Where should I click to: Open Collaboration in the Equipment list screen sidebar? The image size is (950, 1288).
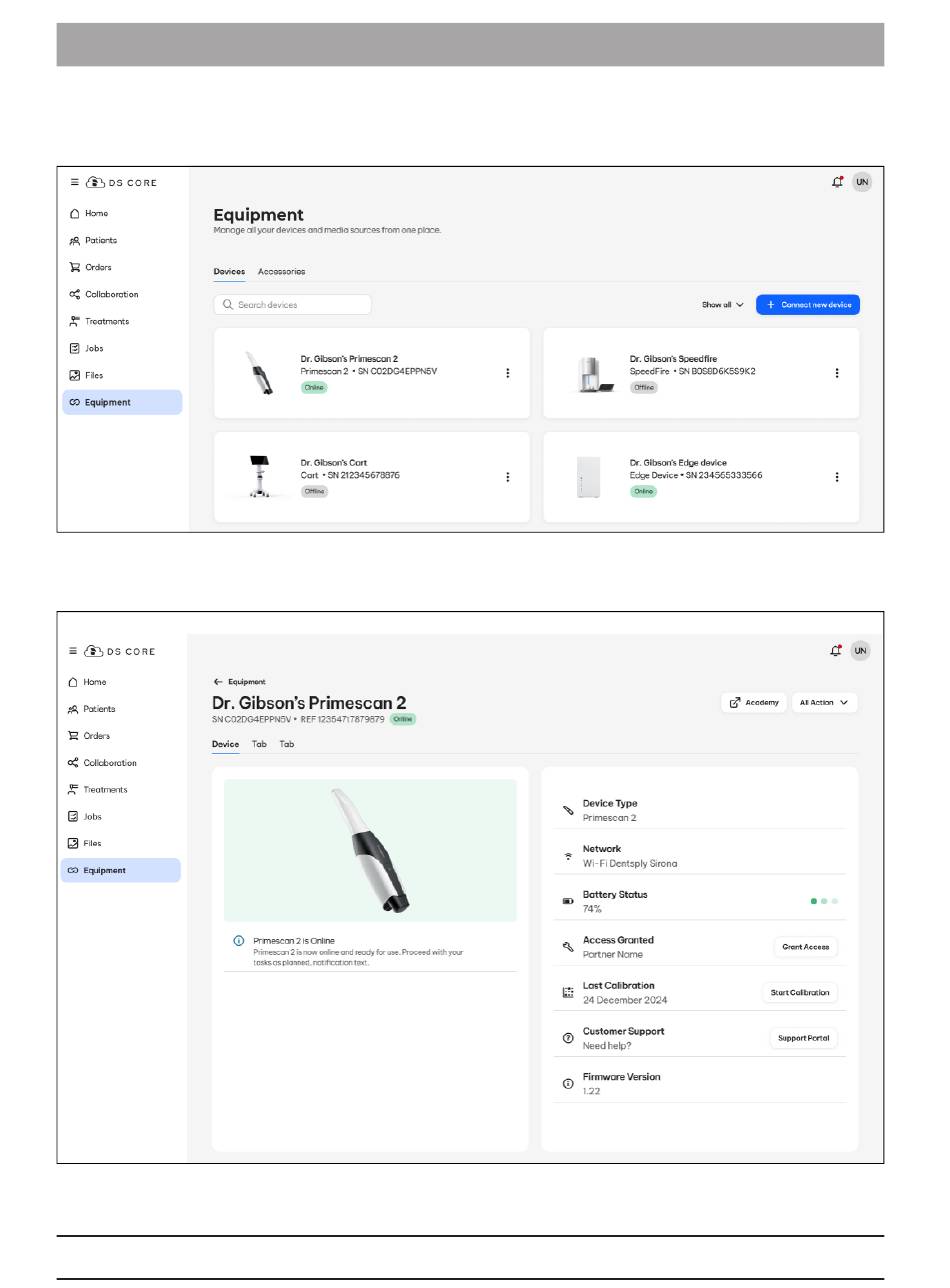coord(103,294)
